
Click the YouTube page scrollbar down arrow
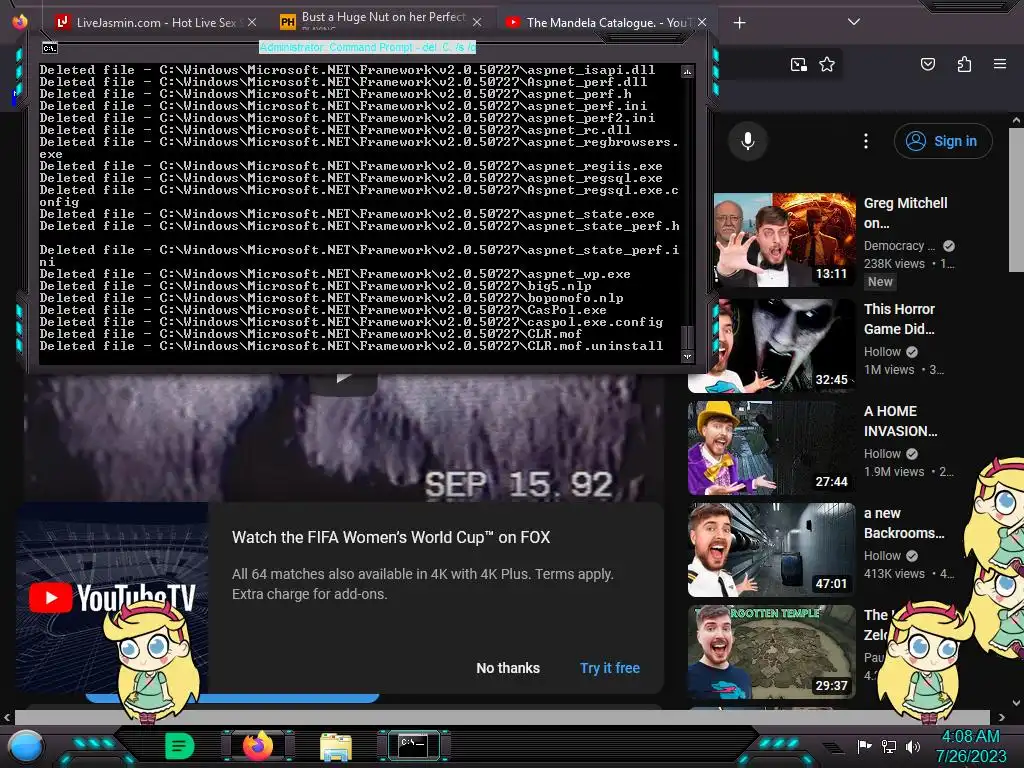[x=1016, y=704]
